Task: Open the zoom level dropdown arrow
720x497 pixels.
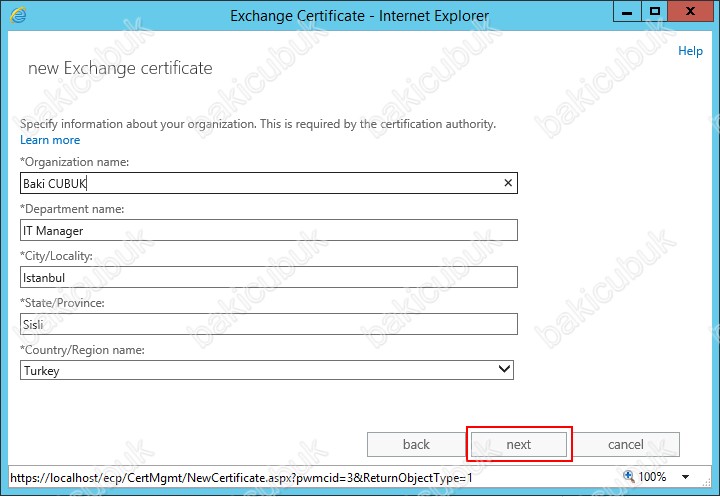Action: point(686,477)
